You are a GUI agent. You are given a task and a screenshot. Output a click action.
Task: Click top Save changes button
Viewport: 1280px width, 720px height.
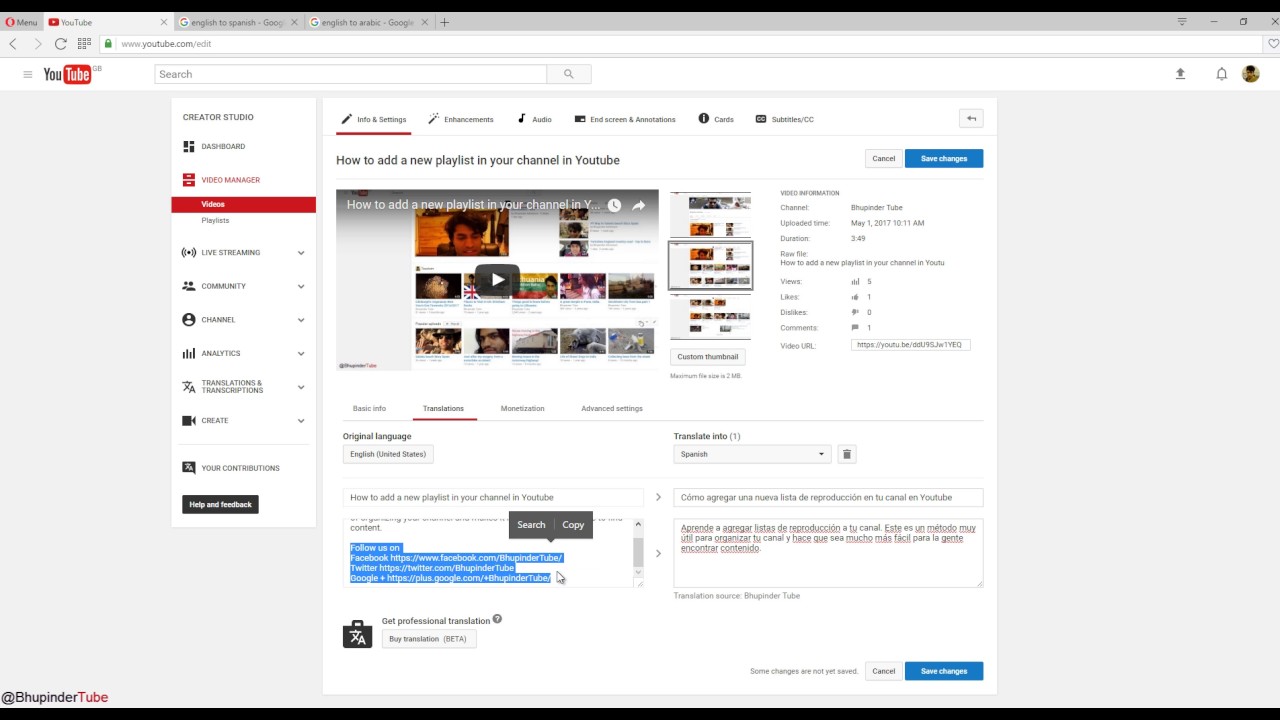[944, 158]
